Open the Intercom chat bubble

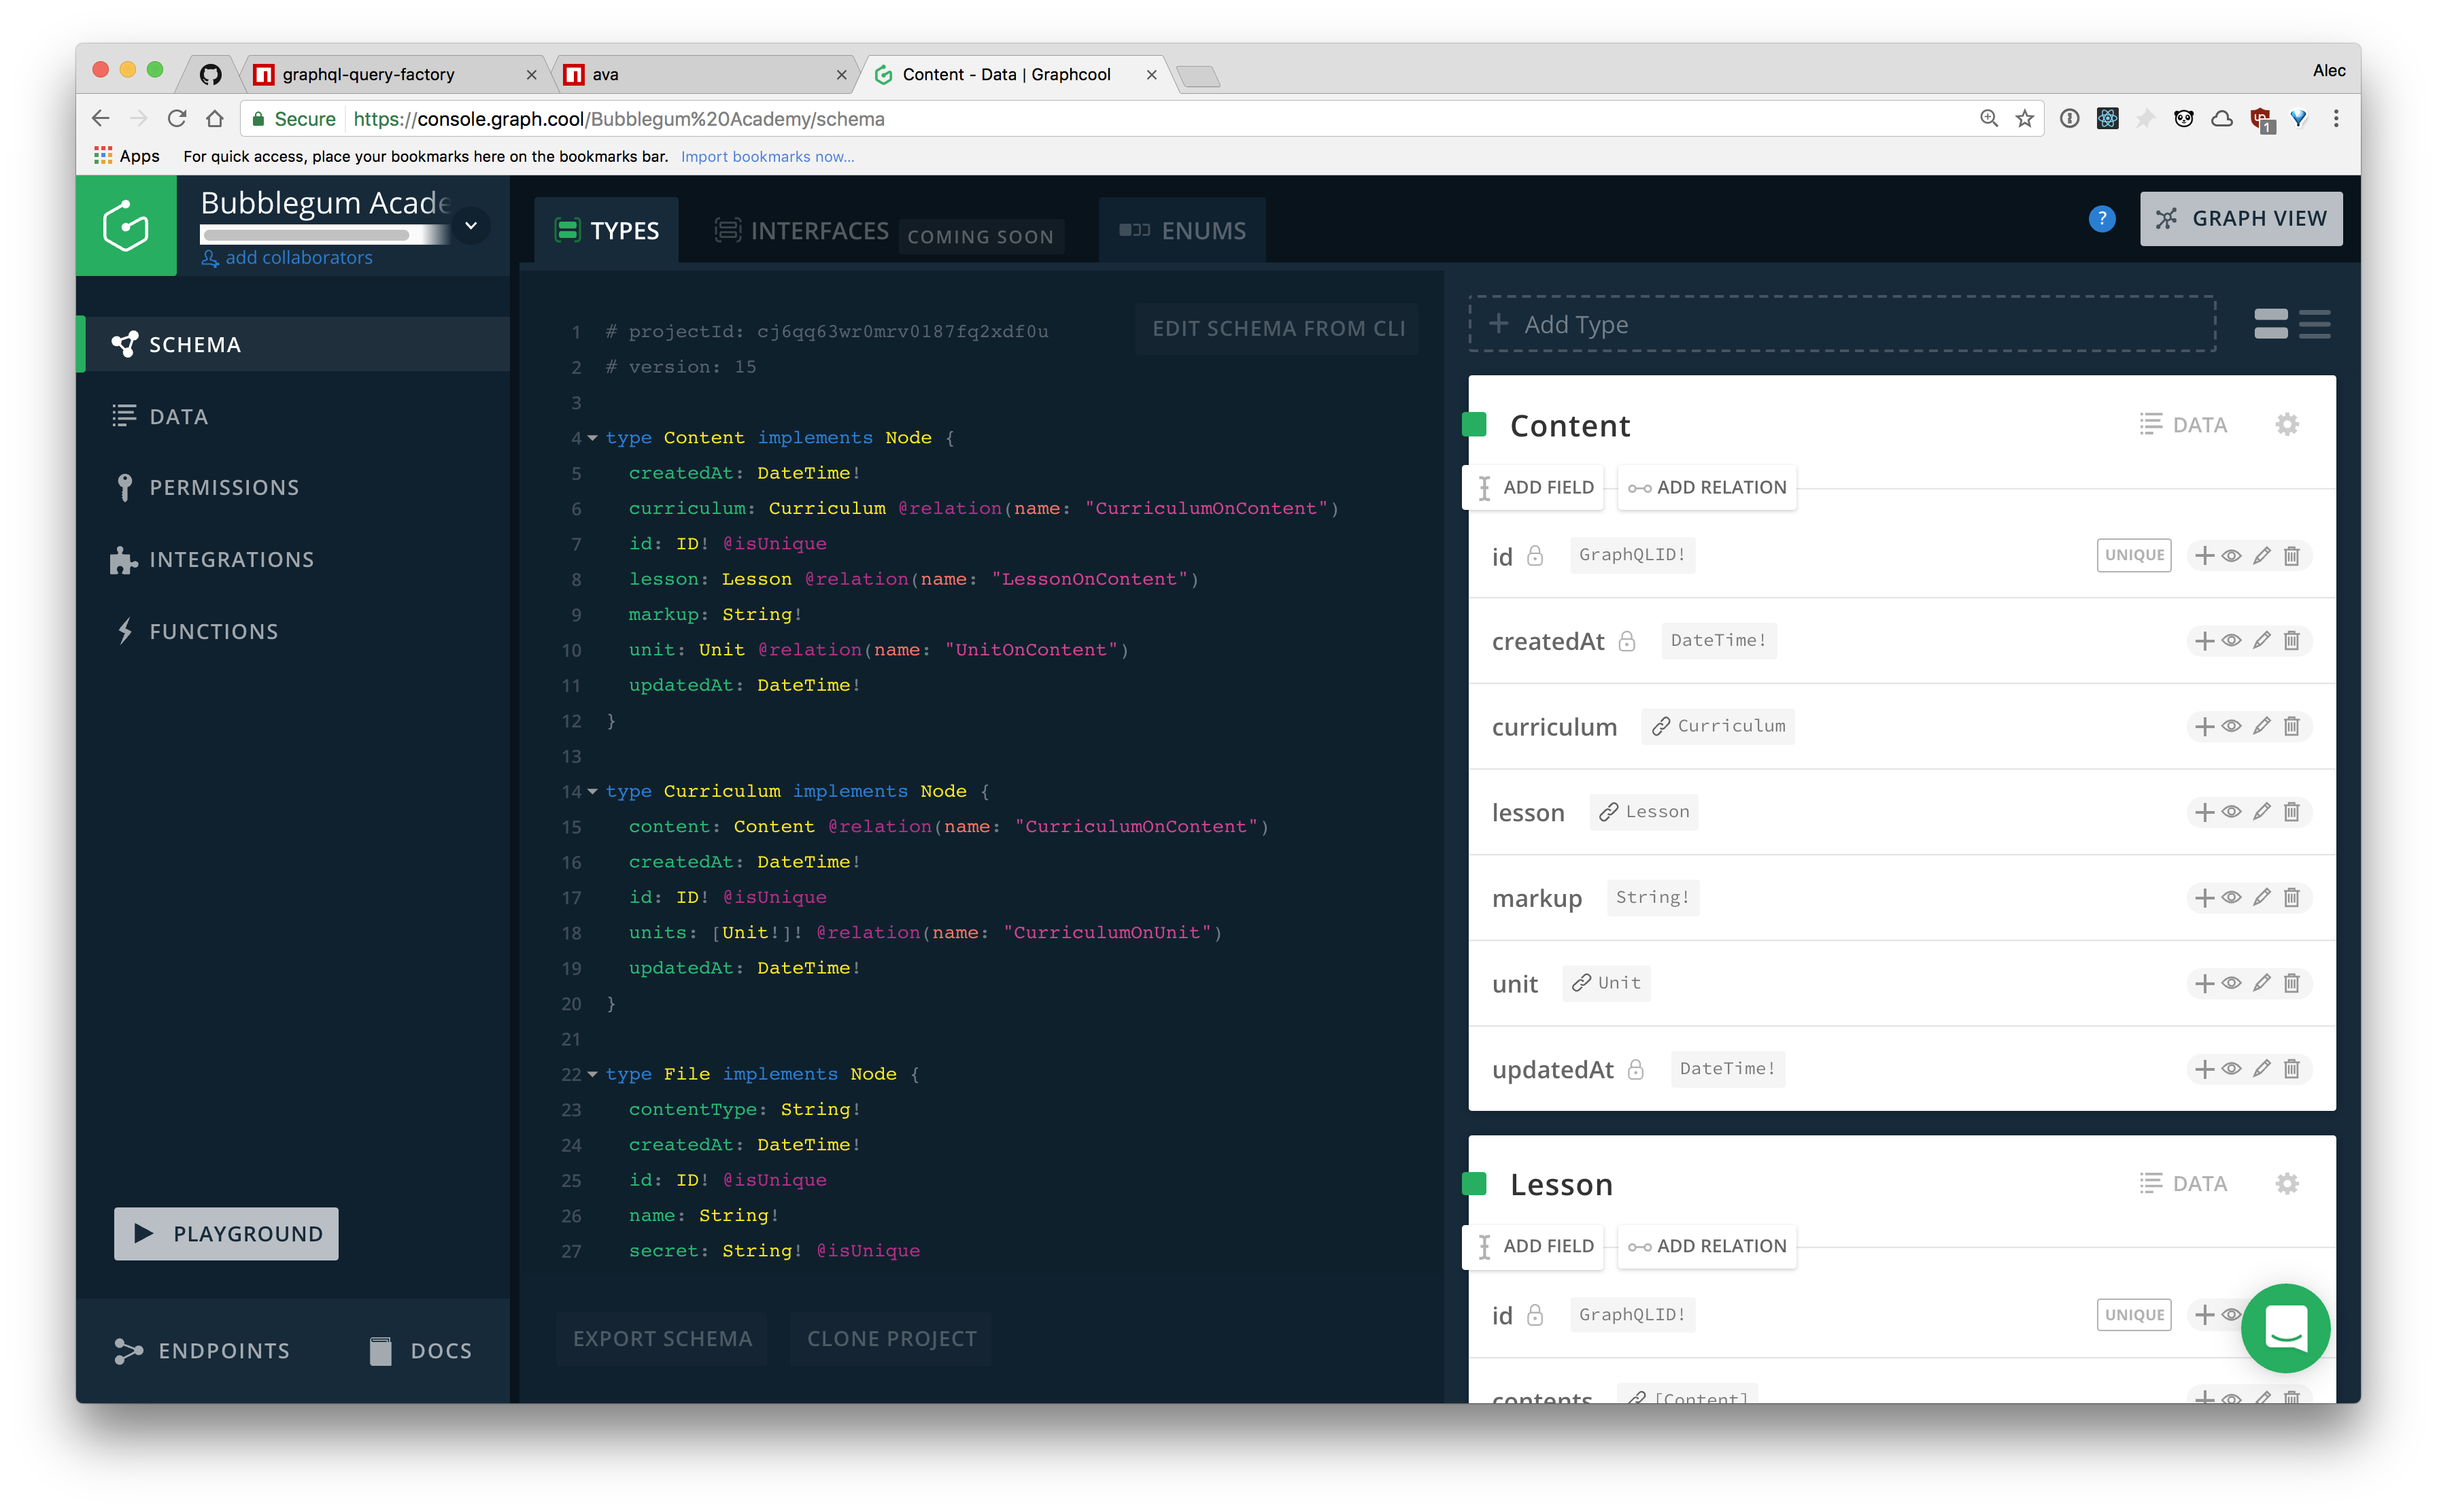tap(2285, 1327)
